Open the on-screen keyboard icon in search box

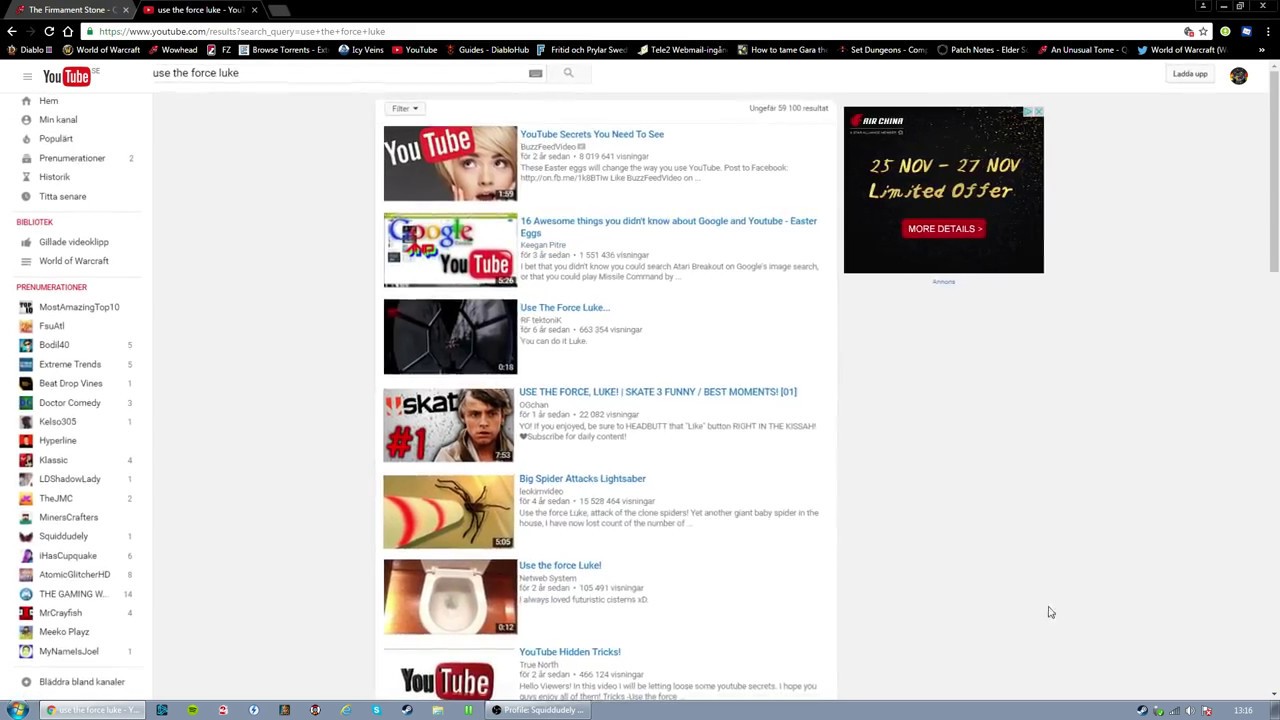pyautogui.click(x=536, y=73)
